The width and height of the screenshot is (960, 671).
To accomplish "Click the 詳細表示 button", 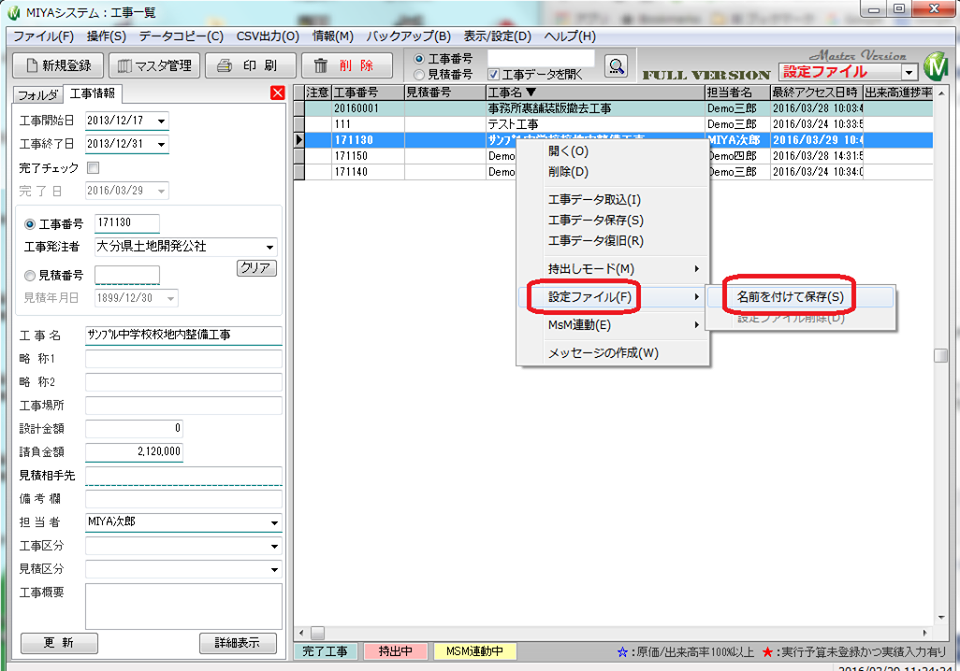I will tap(238, 643).
